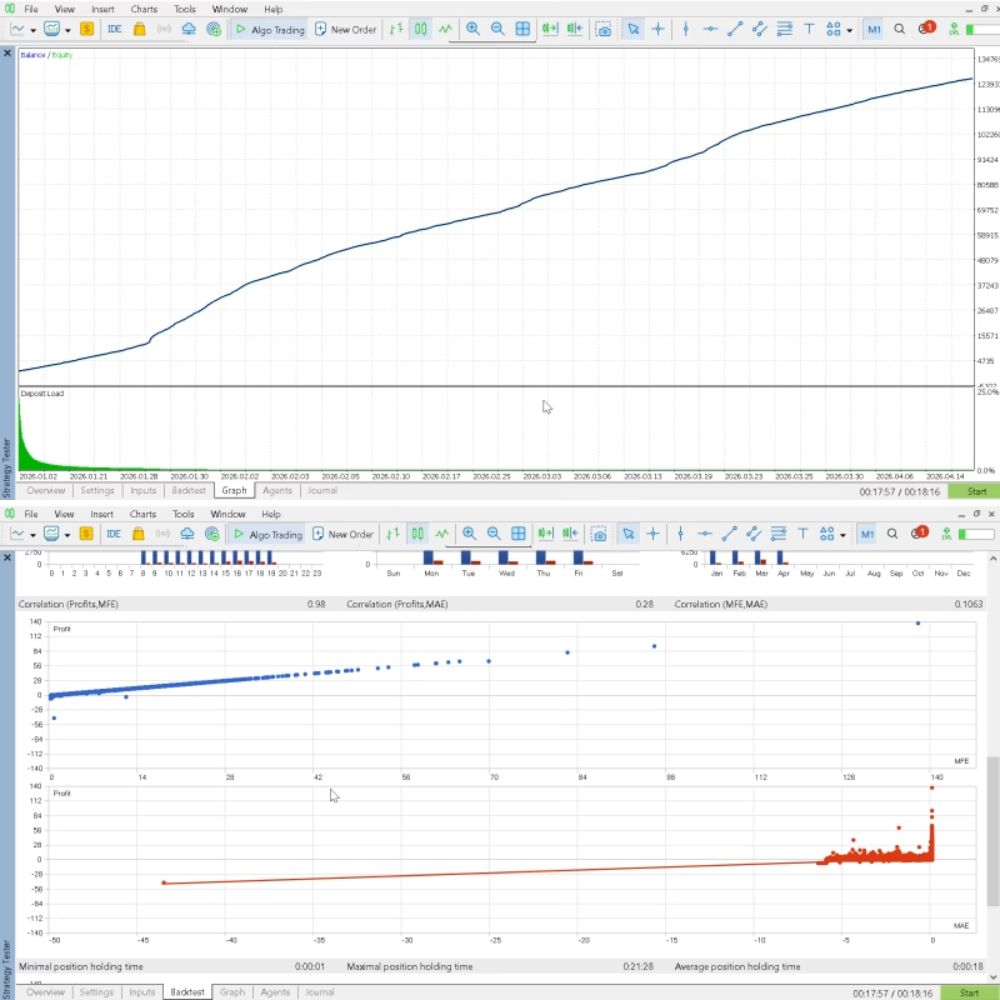This screenshot has height=1000, width=1000.
Task: Enable the standard arrow cursor in bottom window
Action: [628, 534]
